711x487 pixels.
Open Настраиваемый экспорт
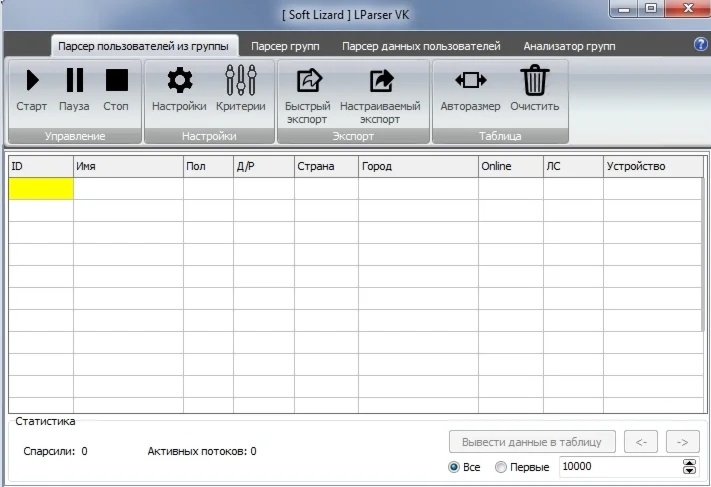click(x=380, y=81)
